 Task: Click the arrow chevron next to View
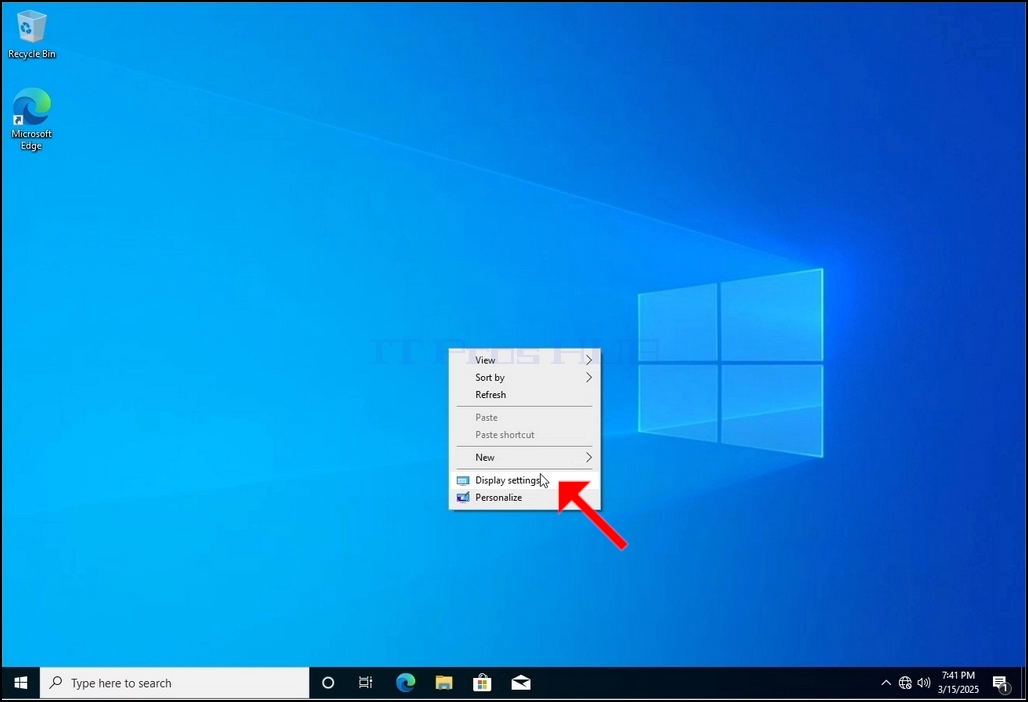pos(589,360)
